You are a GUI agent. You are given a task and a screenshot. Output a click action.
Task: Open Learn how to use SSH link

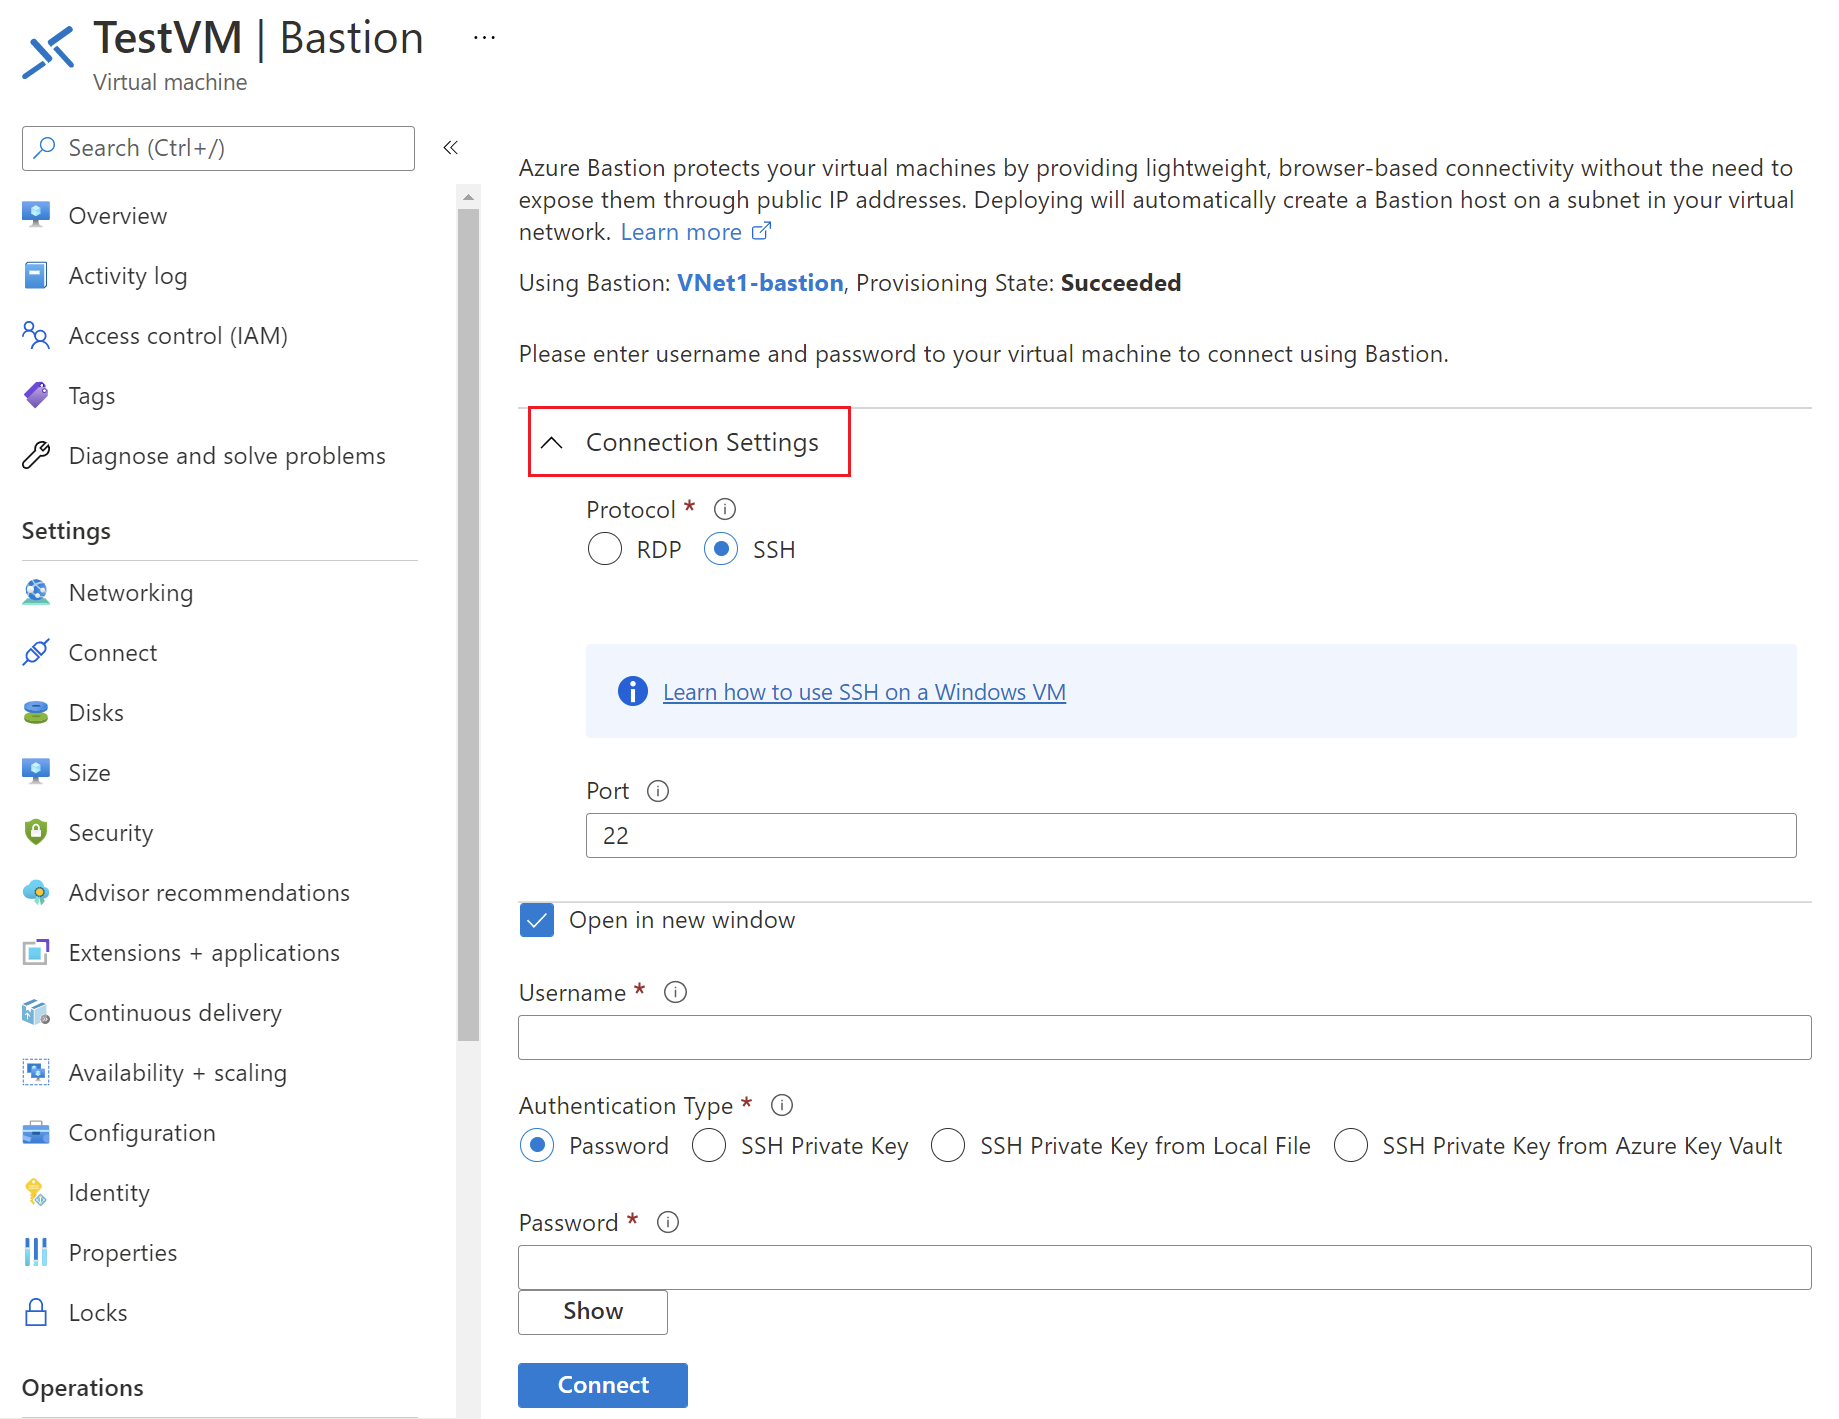863,692
